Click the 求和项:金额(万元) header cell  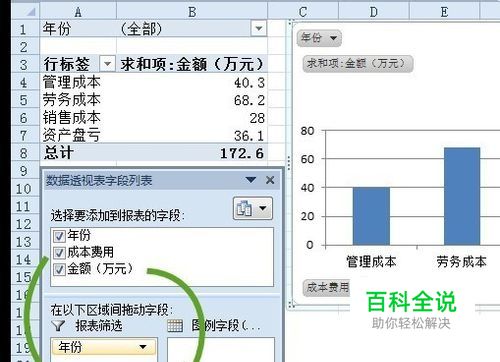pos(192,64)
